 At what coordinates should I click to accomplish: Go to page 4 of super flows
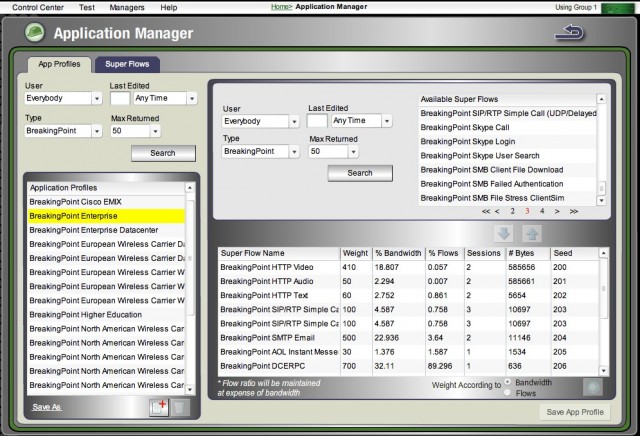(x=542, y=211)
